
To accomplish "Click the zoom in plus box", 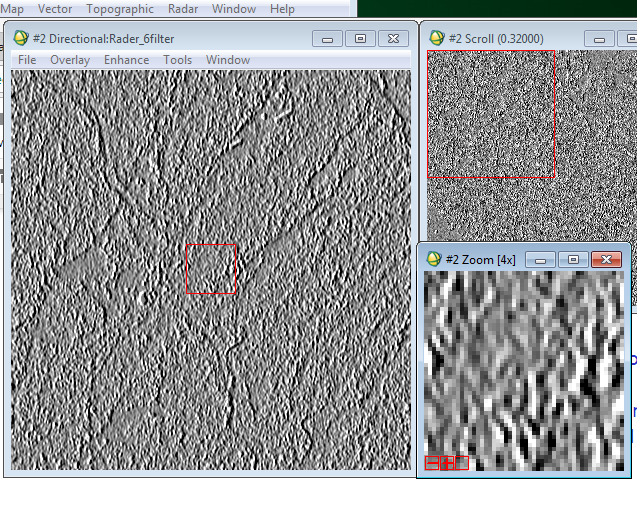I will 446,462.
